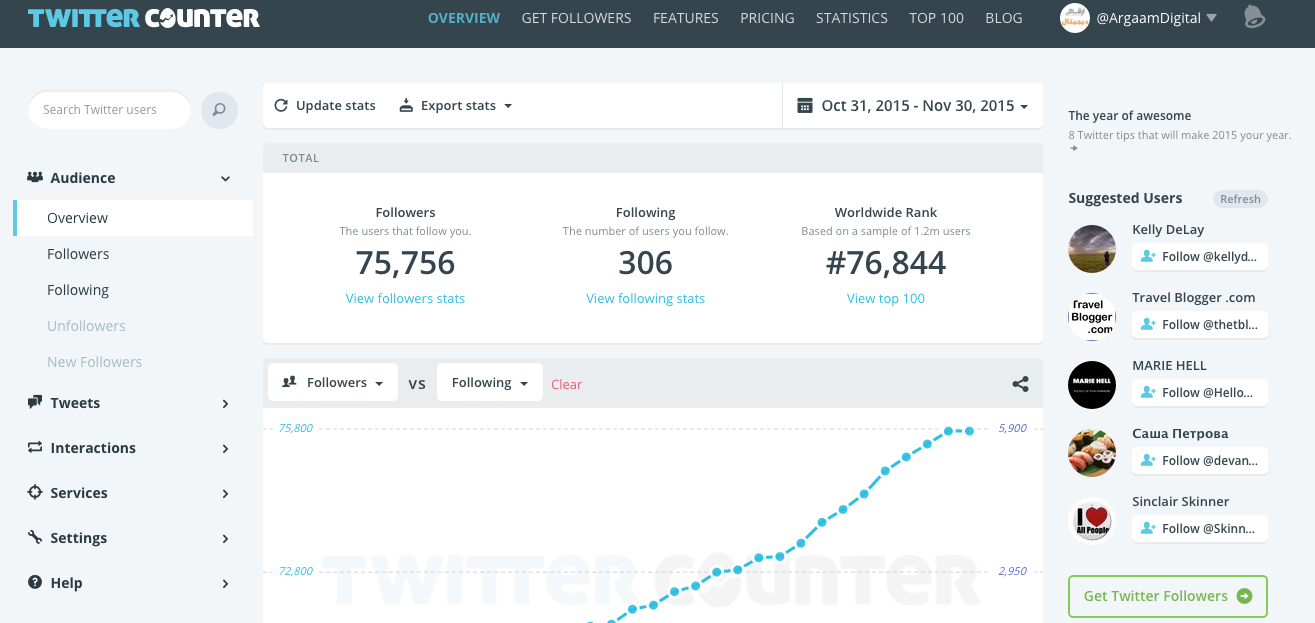The image size is (1315, 623).
Task: Click the last data point on chart
Action: [969, 431]
